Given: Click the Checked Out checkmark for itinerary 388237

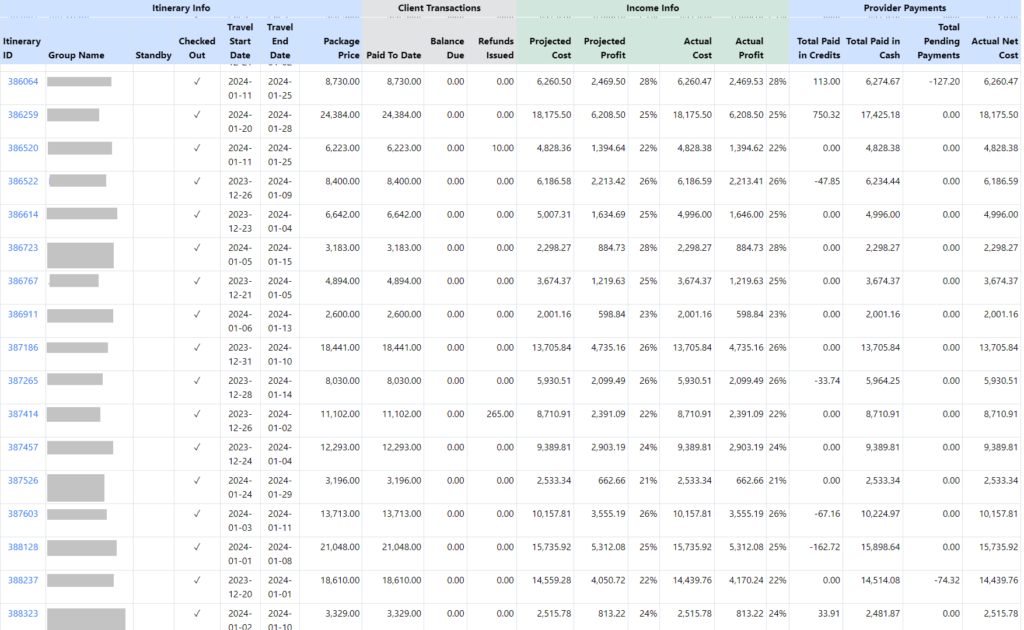Looking at the screenshot, I should click(x=197, y=581).
